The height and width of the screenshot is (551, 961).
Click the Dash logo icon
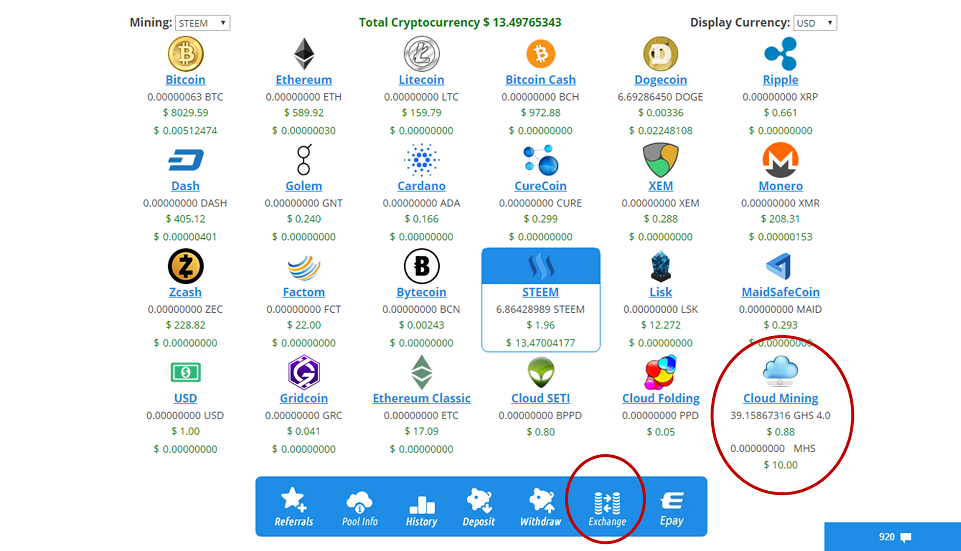[x=186, y=161]
